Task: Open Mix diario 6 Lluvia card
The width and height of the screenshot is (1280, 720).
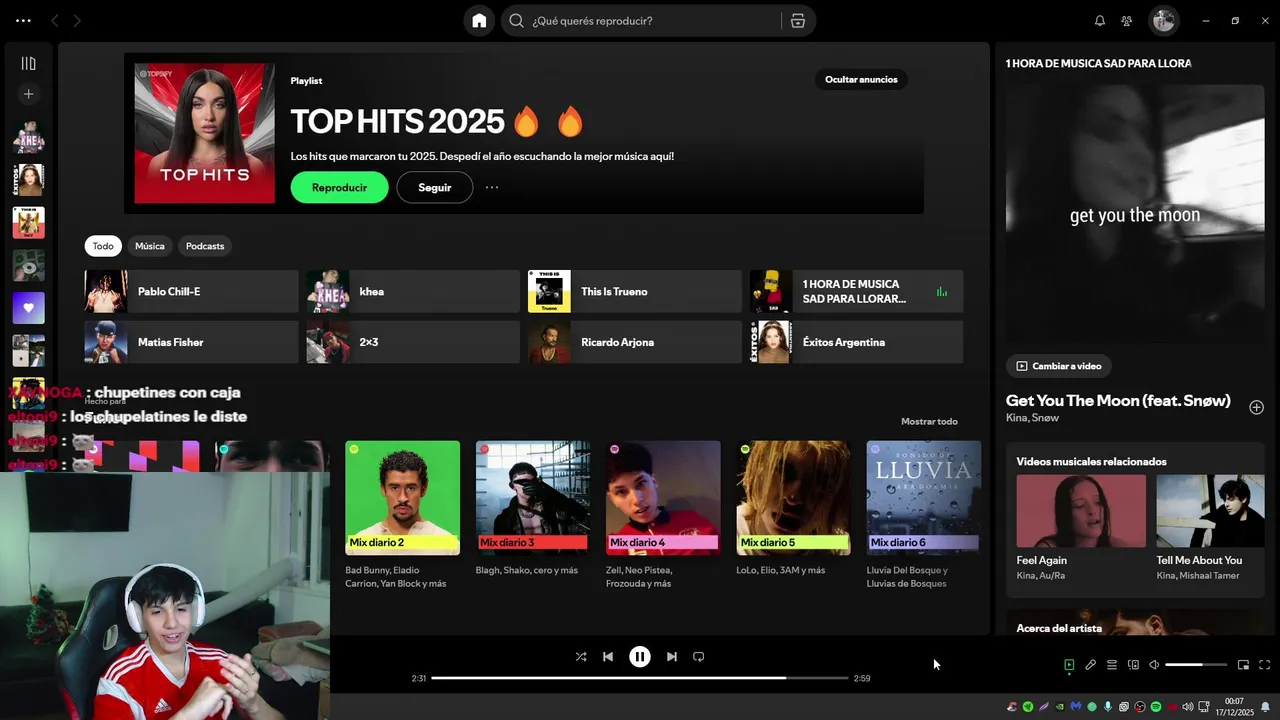Action: coord(924,515)
